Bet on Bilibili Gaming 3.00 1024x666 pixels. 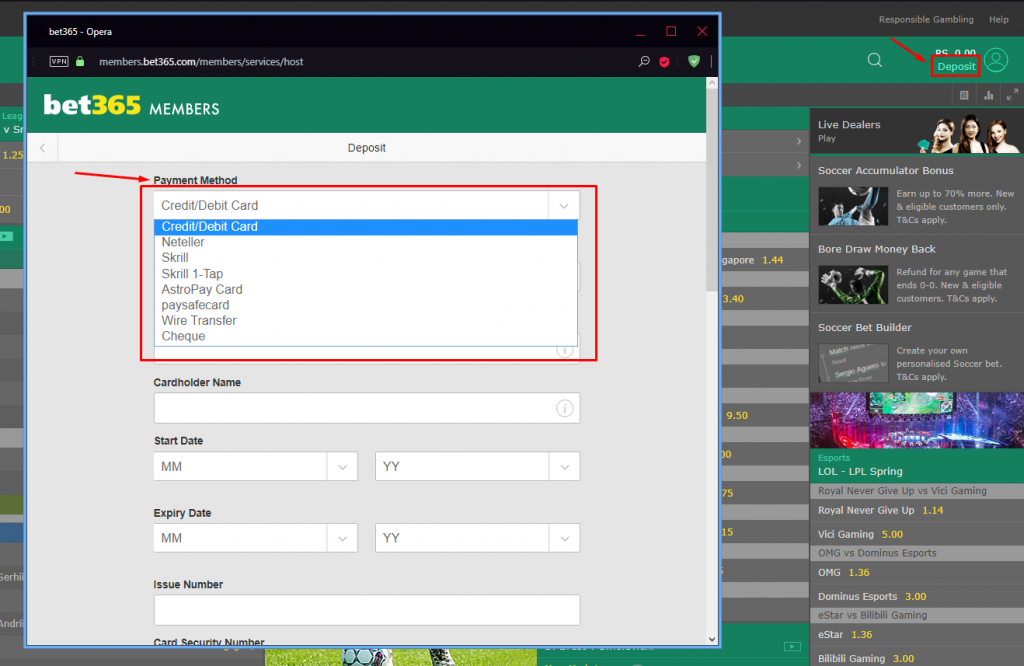917,658
